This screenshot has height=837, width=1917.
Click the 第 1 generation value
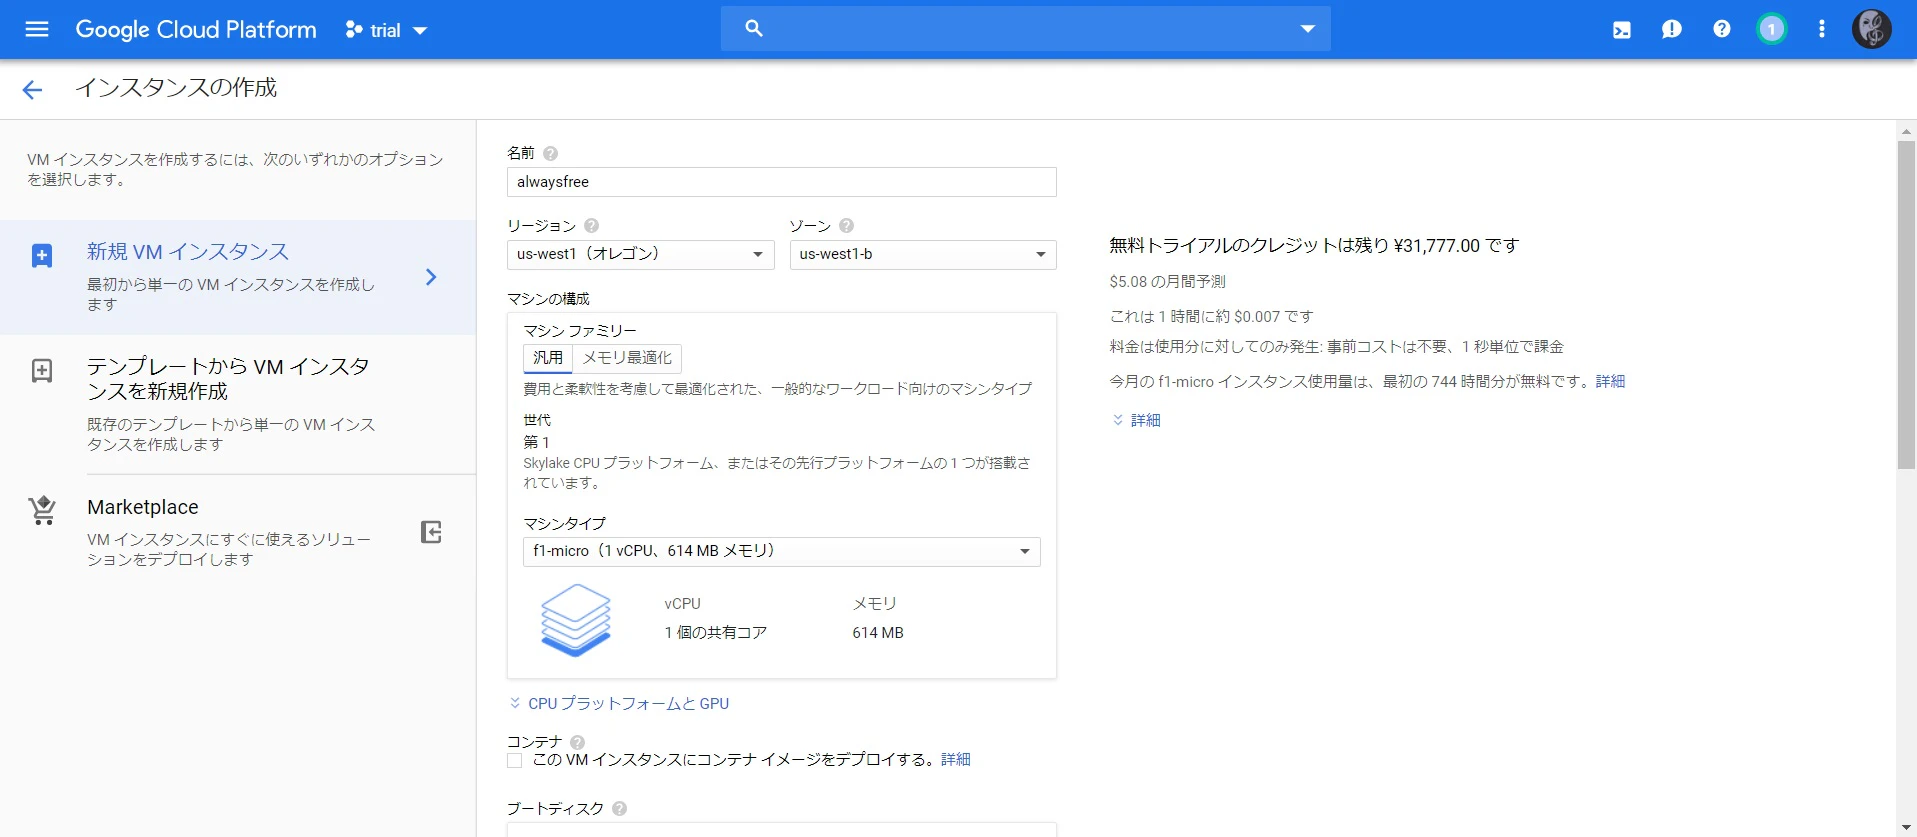(537, 442)
